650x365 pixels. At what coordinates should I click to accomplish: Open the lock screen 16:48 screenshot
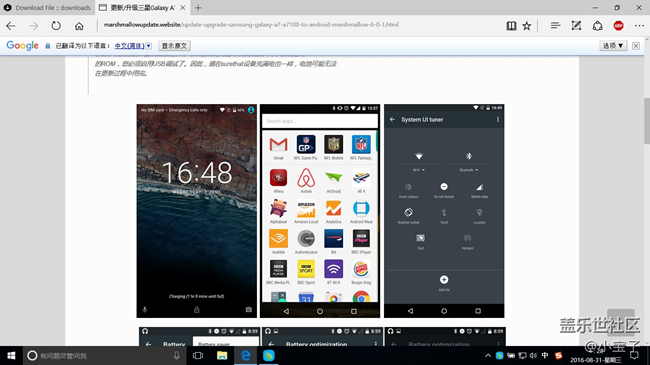click(x=196, y=211)
